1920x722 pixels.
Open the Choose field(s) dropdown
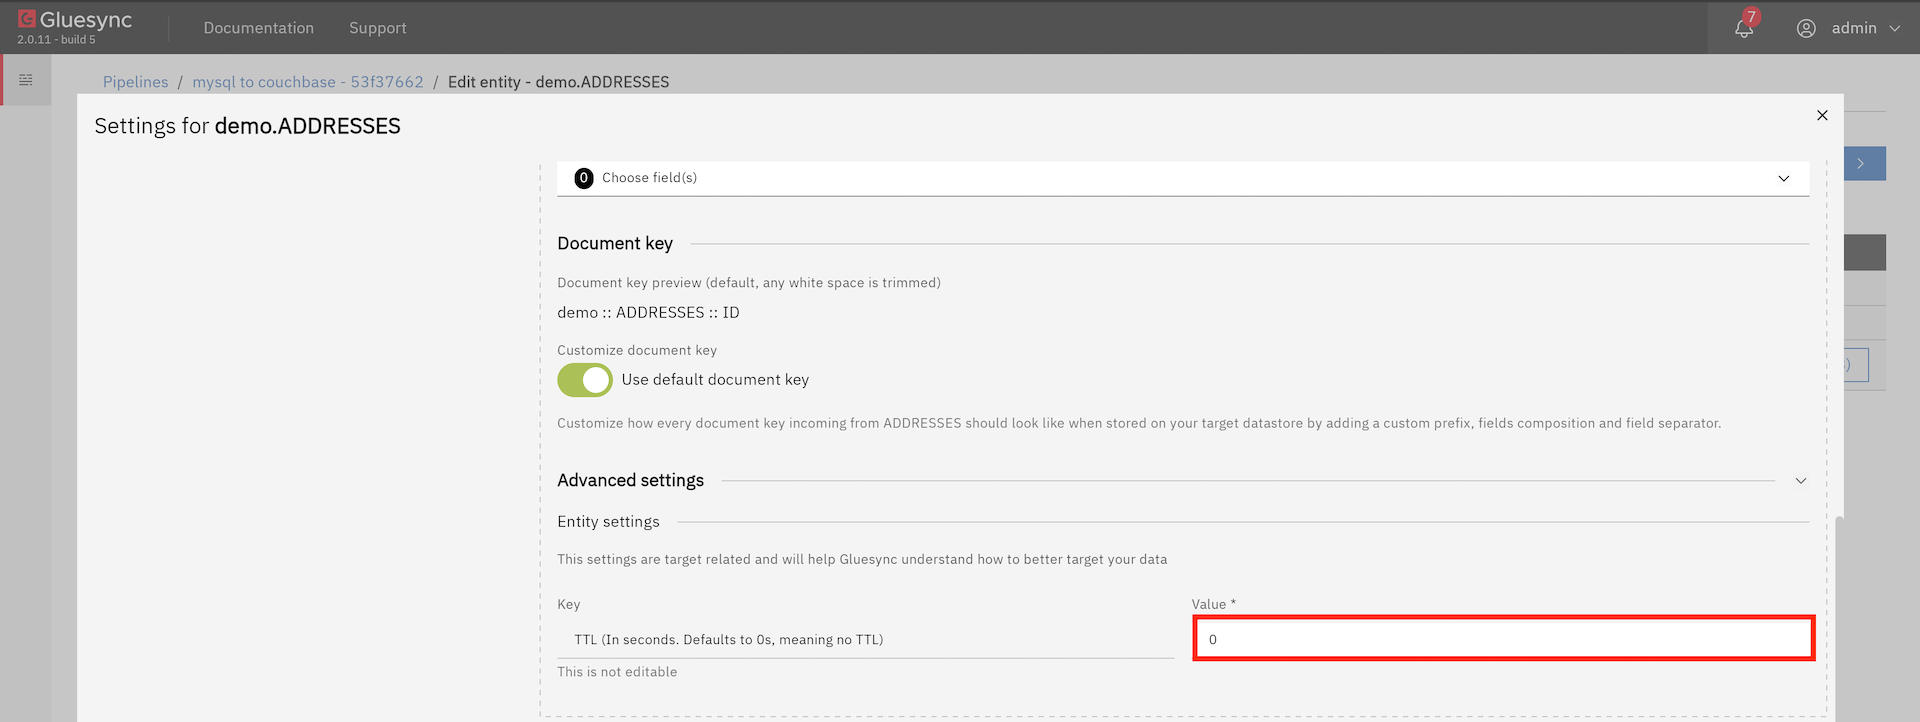tap(1183, 178)
